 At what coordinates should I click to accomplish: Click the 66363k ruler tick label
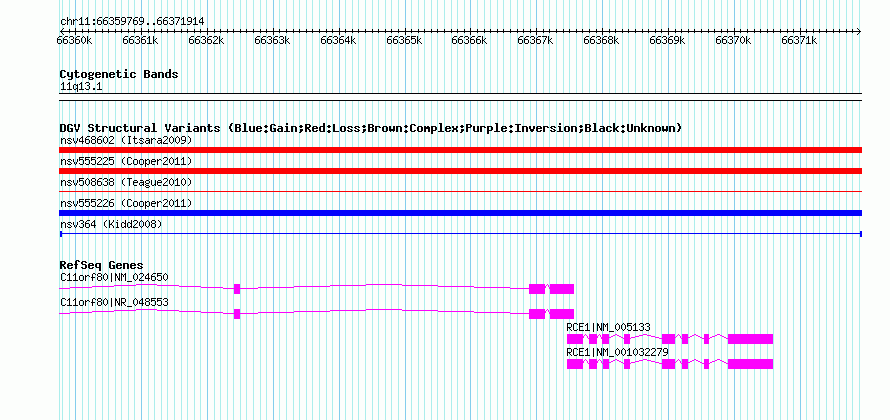272,40
